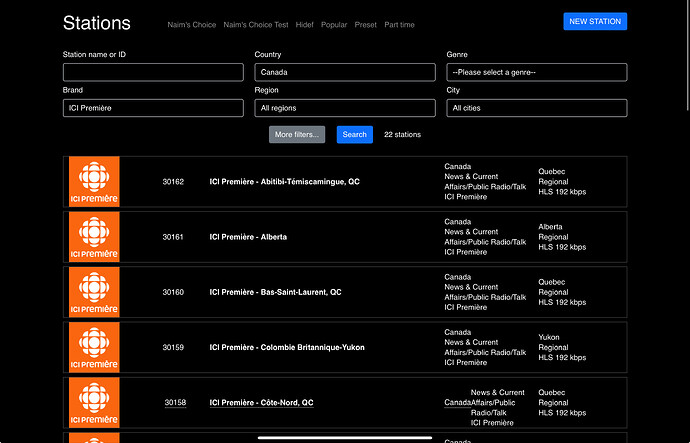Image resolution: width=690 pixels, height=443 pixels.
Task: Open ICI Première - Alberta station
Action: [248, 237]
